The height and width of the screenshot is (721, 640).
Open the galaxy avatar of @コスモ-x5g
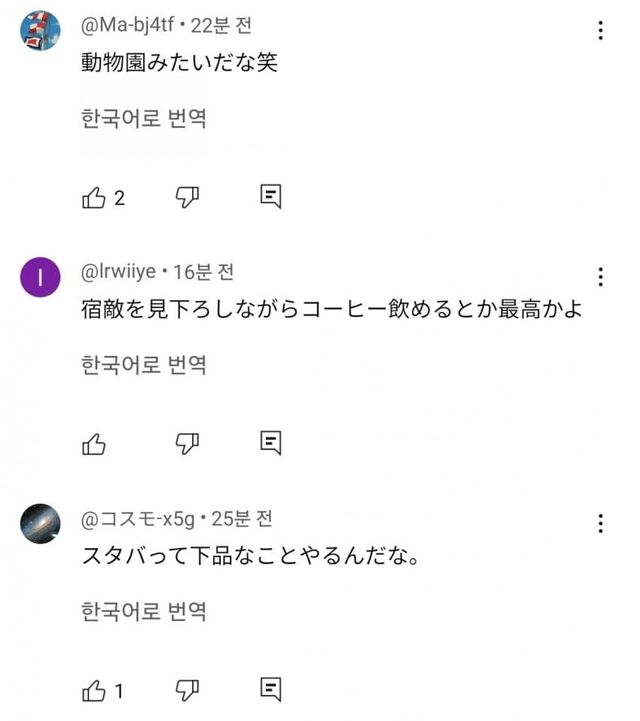pyautogui.click(x=41, y=523)
